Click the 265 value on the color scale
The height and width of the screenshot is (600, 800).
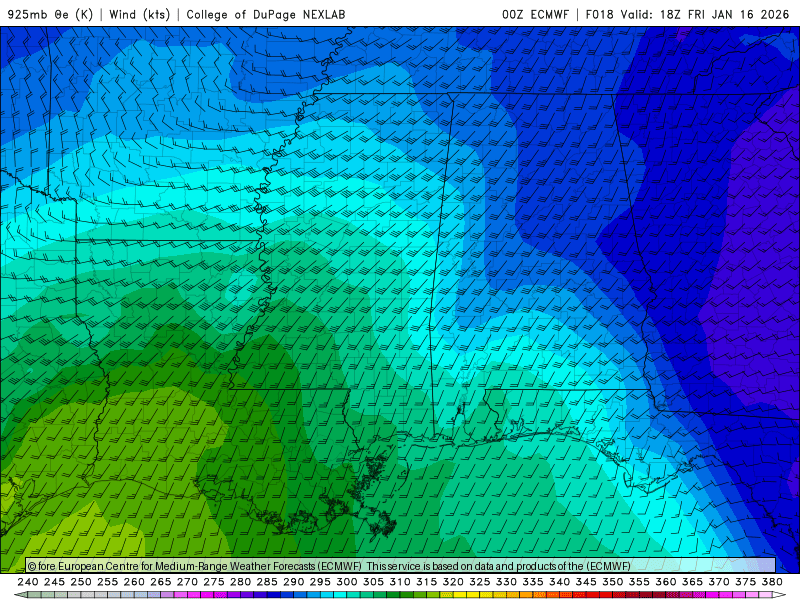pos(161,582)
